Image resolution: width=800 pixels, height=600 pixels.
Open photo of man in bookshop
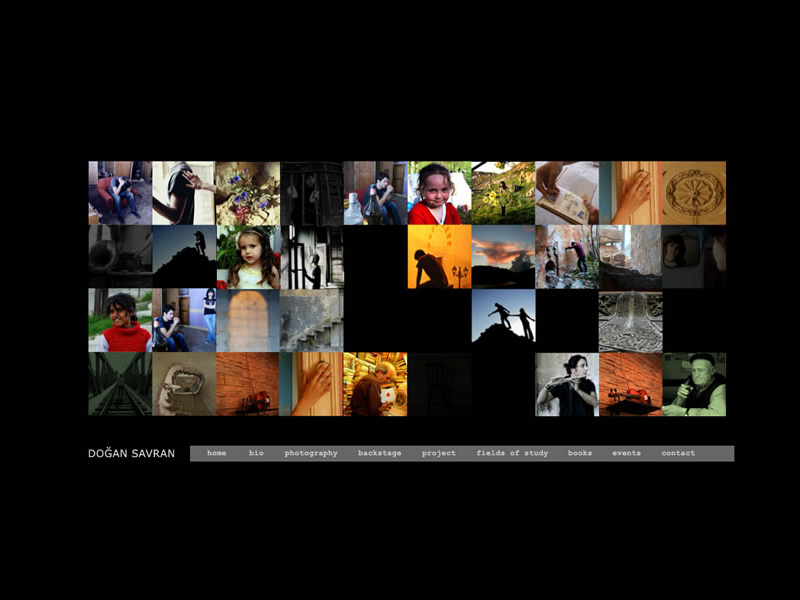click(376, 384)
